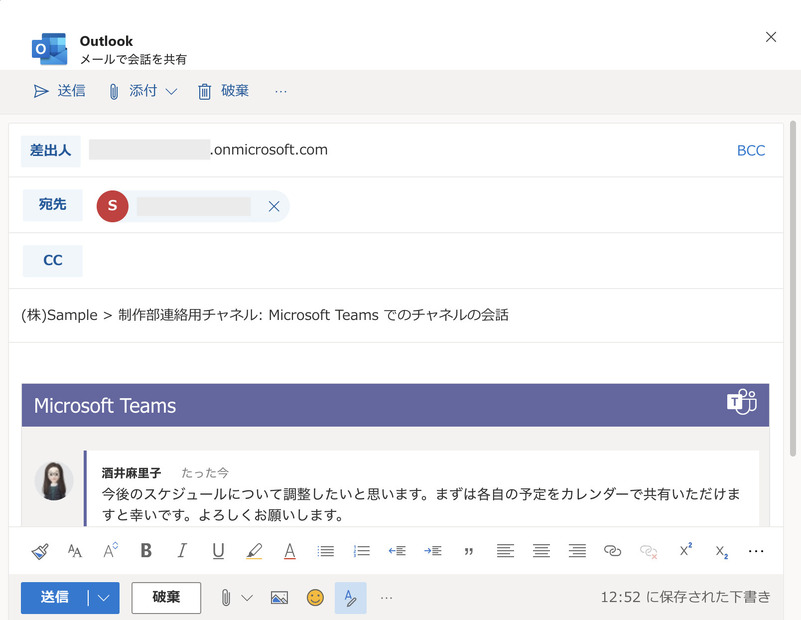Click the Microsoft Teams logo in banner
801x620 pixels.
point(742,402)
